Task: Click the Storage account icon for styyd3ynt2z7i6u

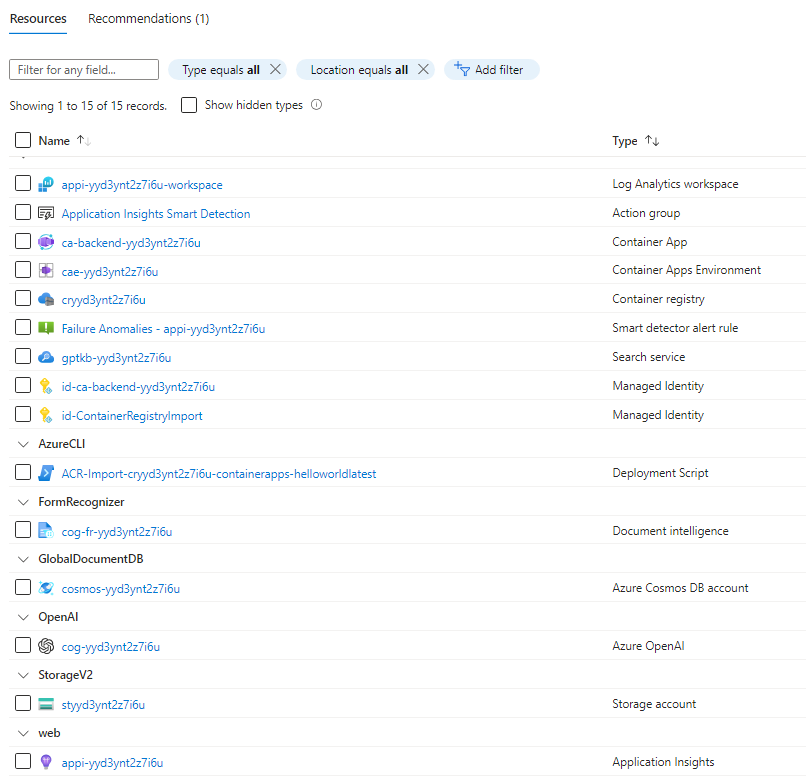Action: click(46, 704)
